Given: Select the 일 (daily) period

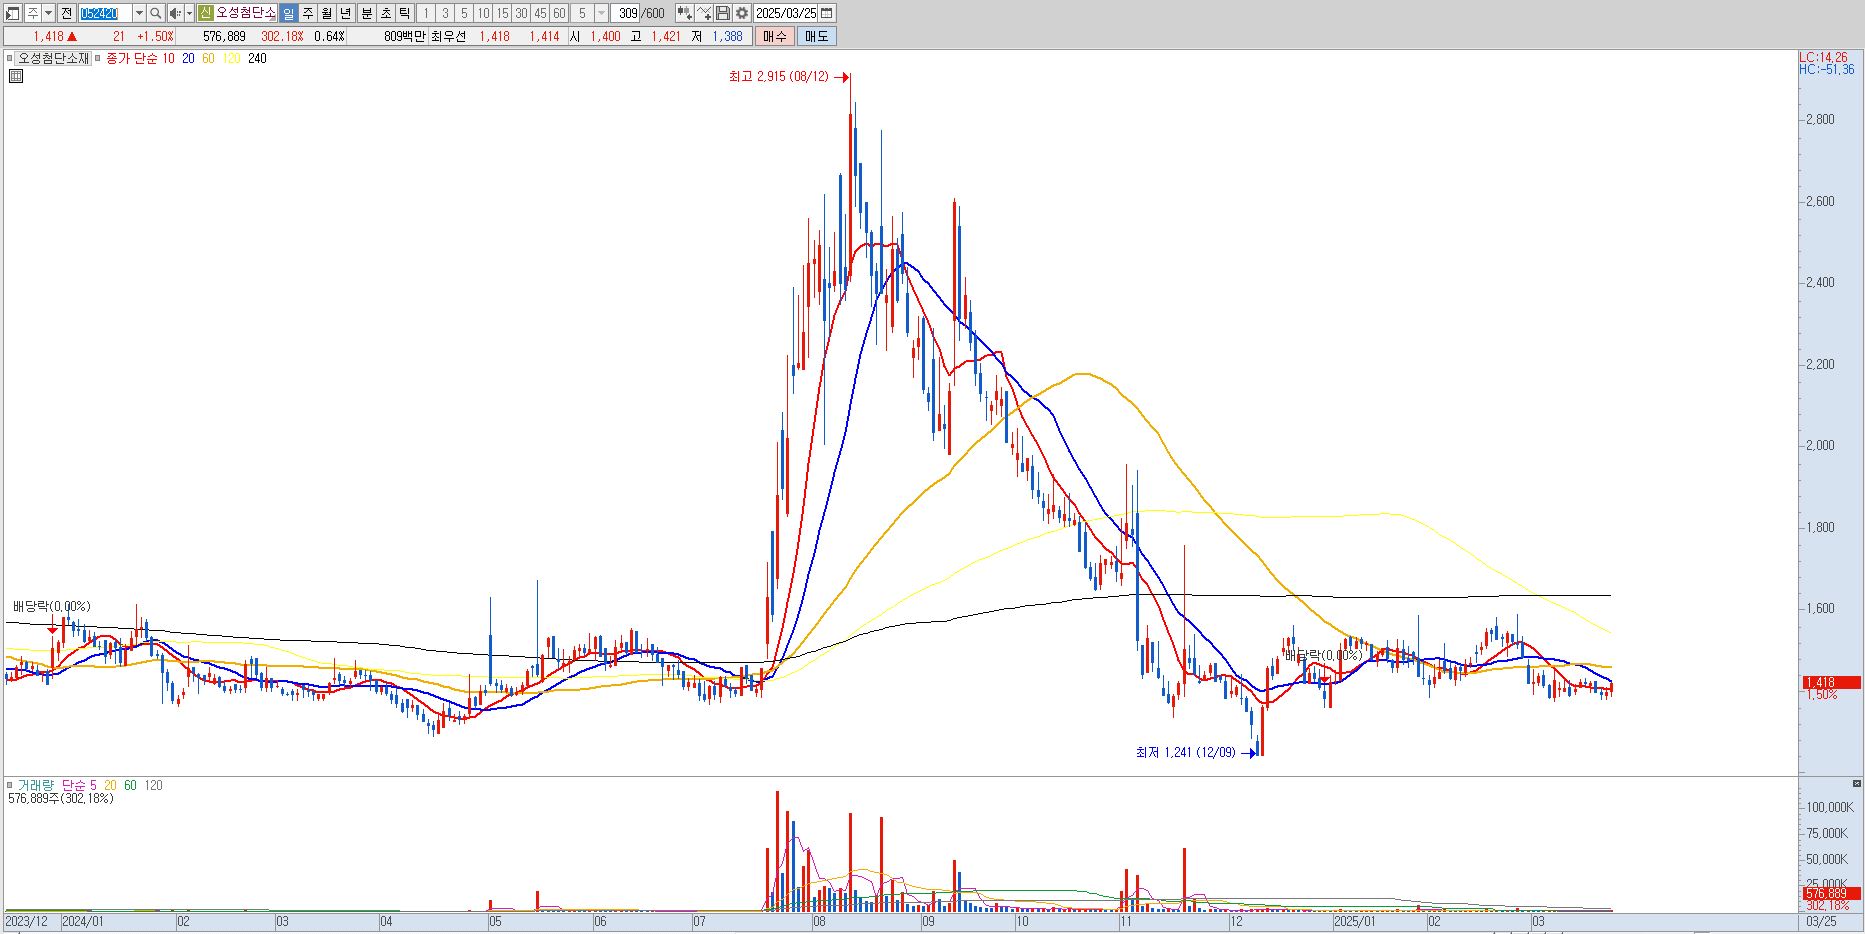Looking at the screenshot, I should tap(288, 13).
